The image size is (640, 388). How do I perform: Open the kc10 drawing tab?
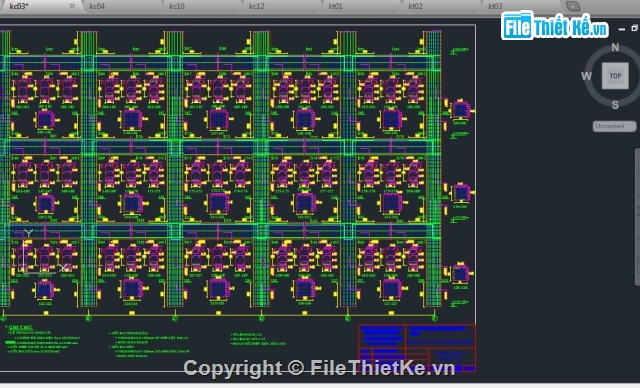[x=177, y=6]
